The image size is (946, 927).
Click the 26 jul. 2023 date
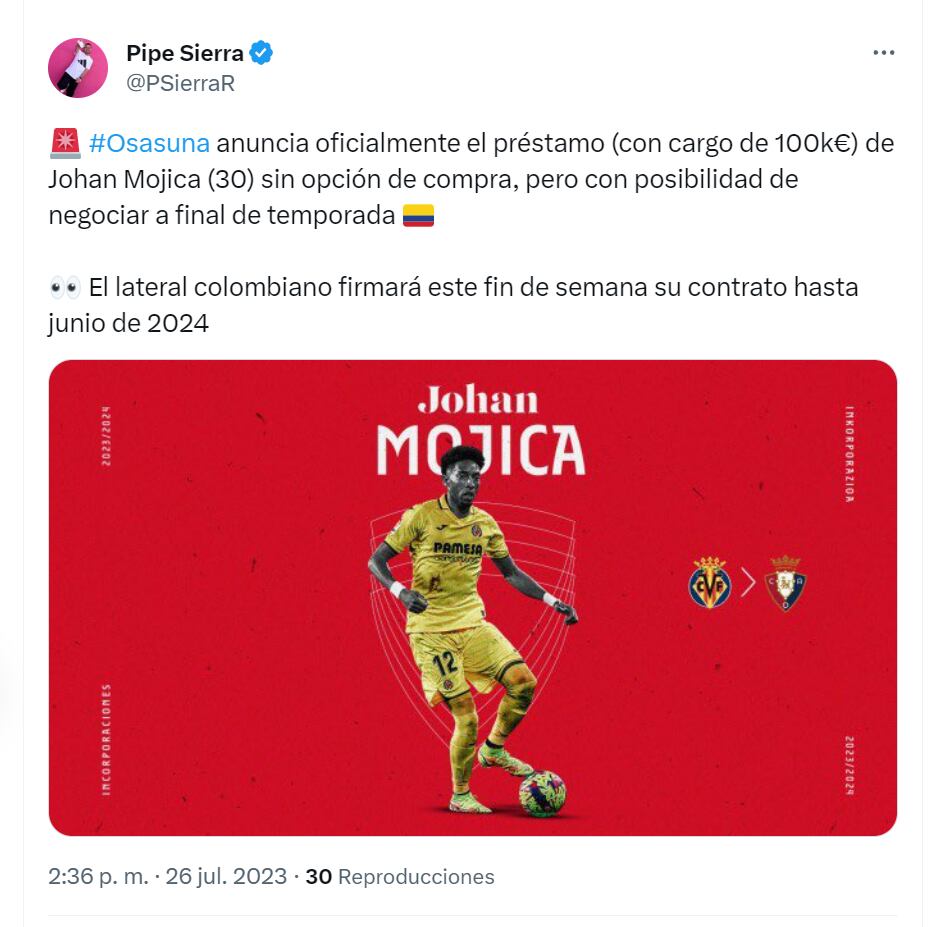pyautogui.click(x=226, y=876)
